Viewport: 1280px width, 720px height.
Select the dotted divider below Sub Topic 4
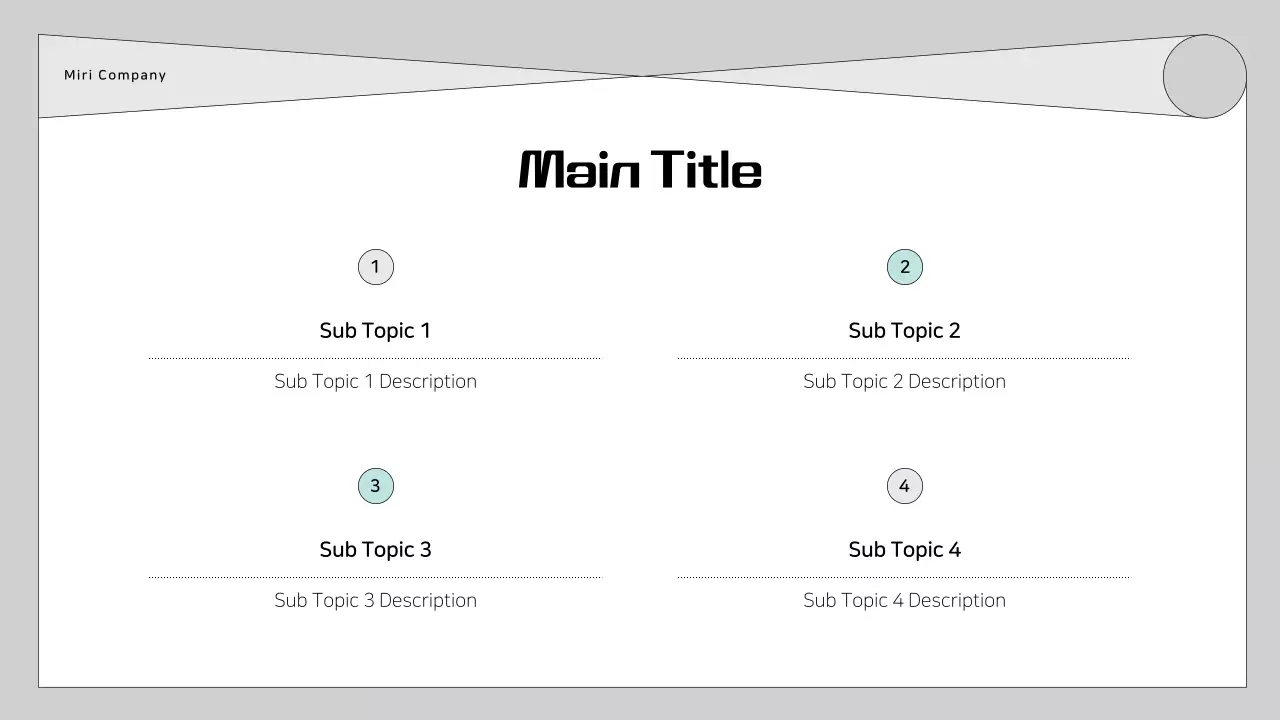click(x=904, y=577)
